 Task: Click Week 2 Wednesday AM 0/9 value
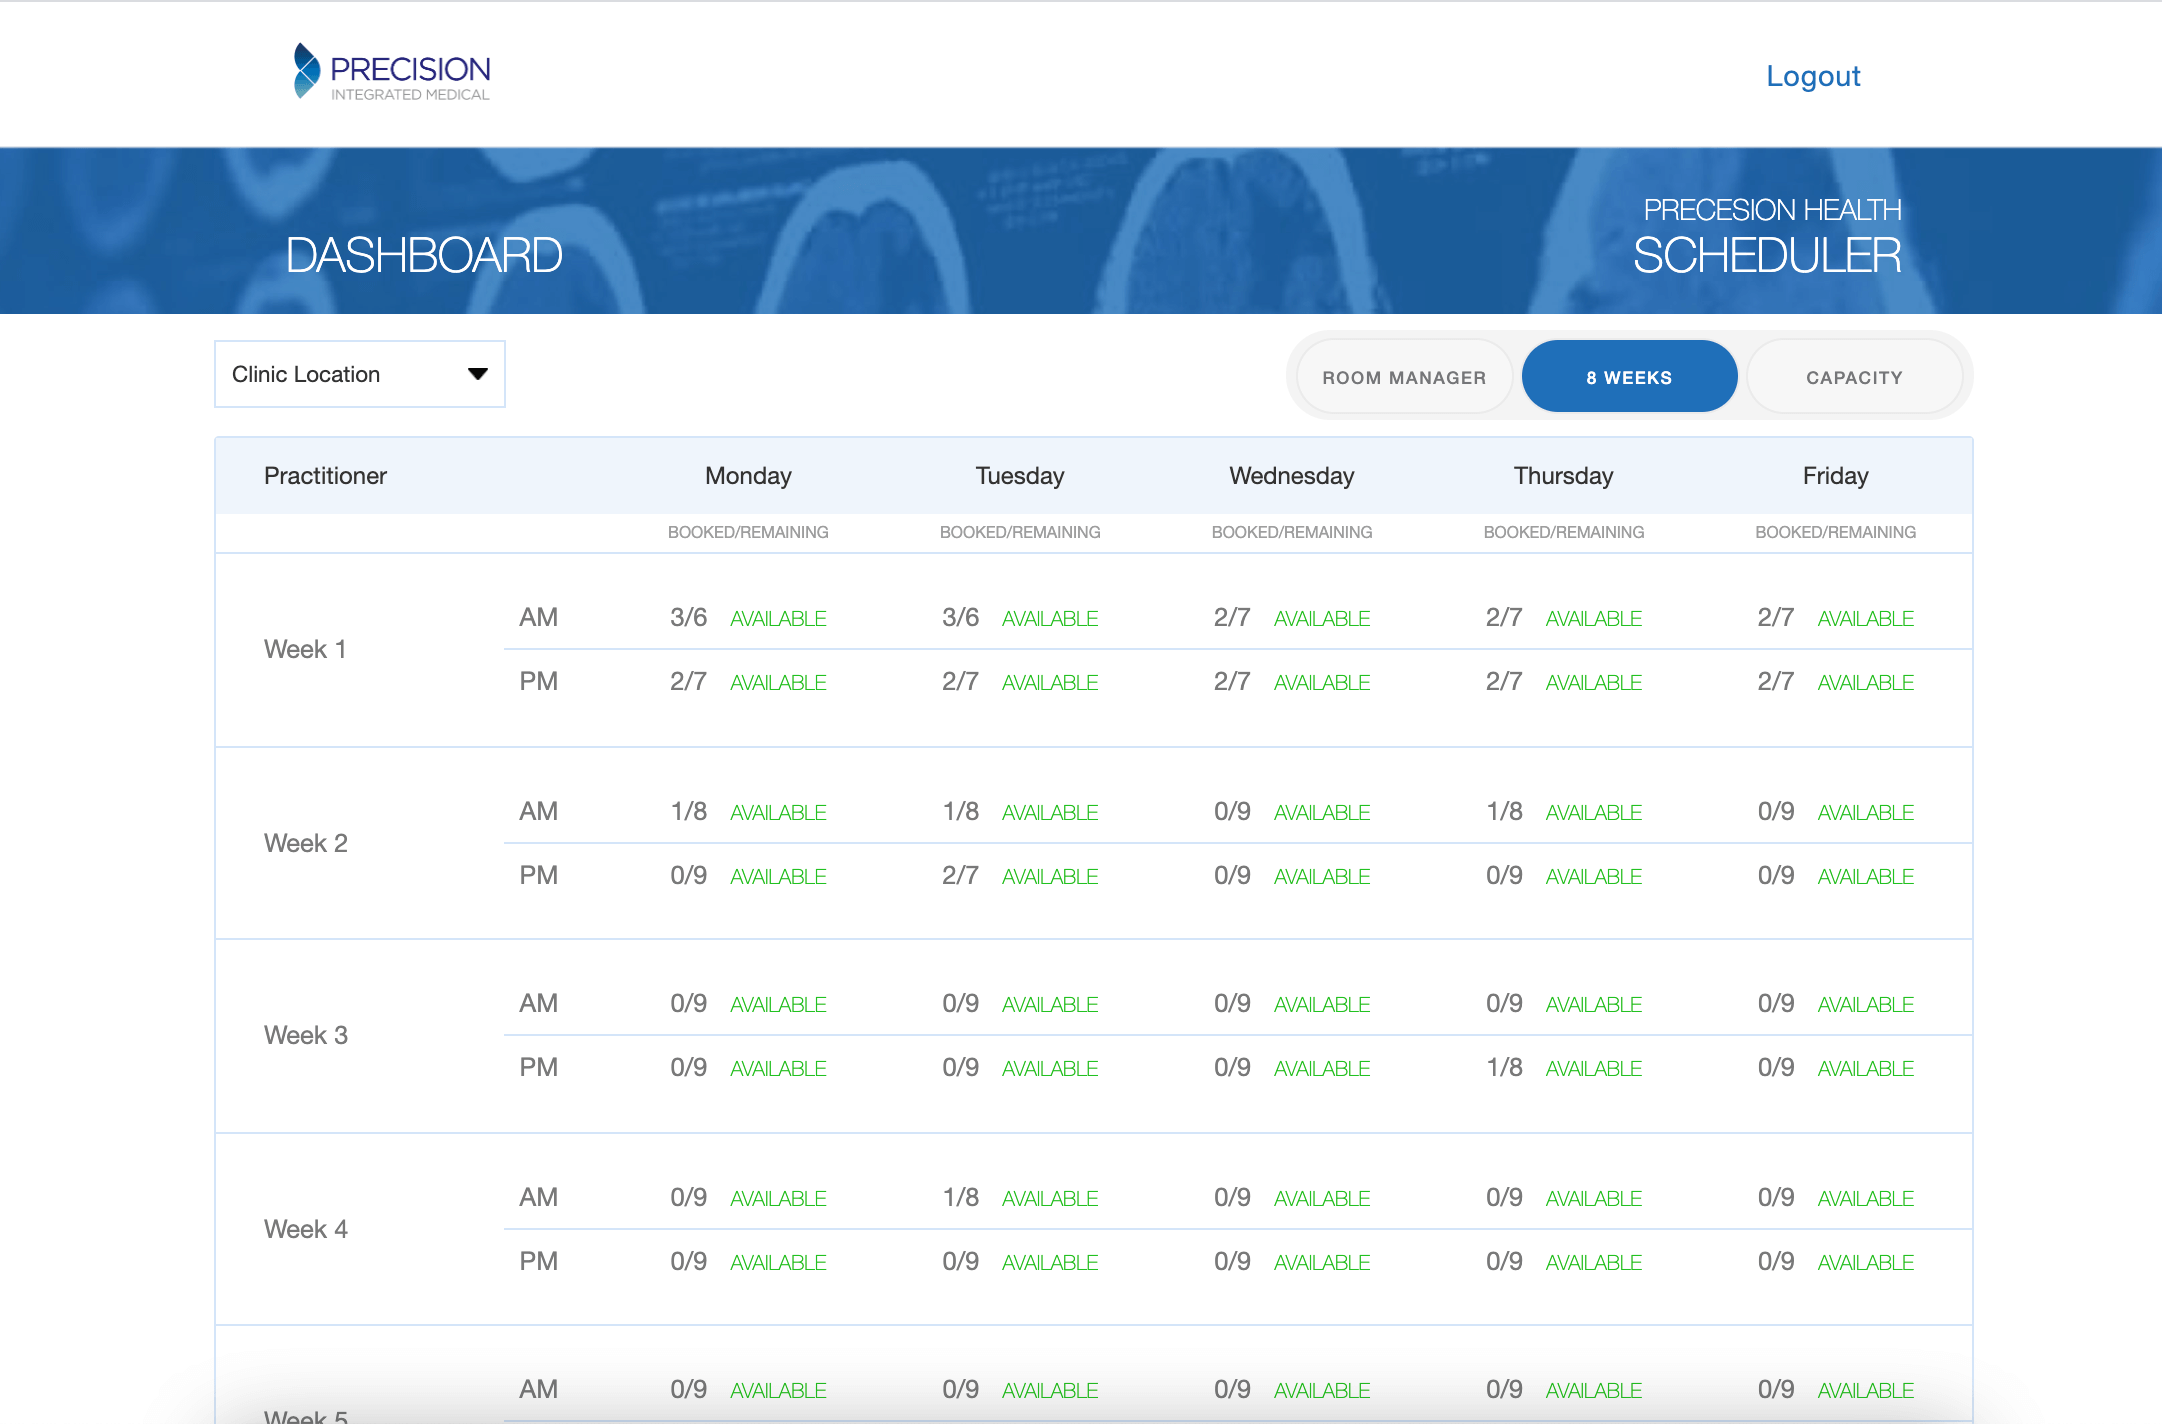point(1233,811)
